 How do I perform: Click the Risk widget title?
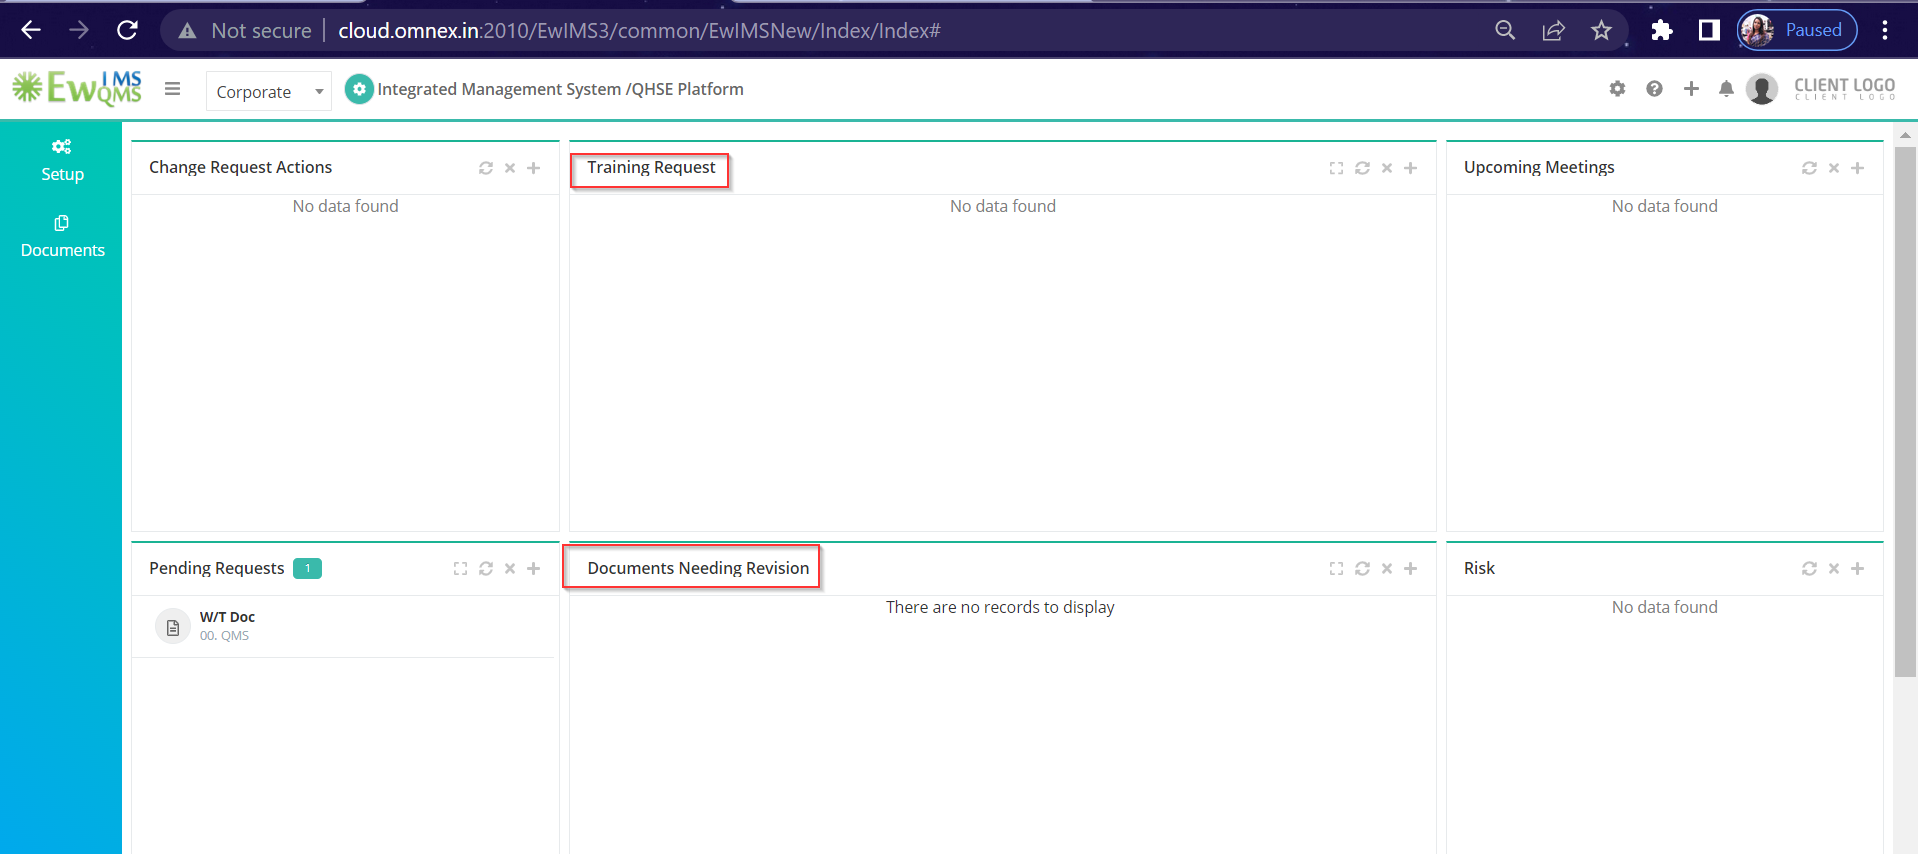click(1479, 568)
